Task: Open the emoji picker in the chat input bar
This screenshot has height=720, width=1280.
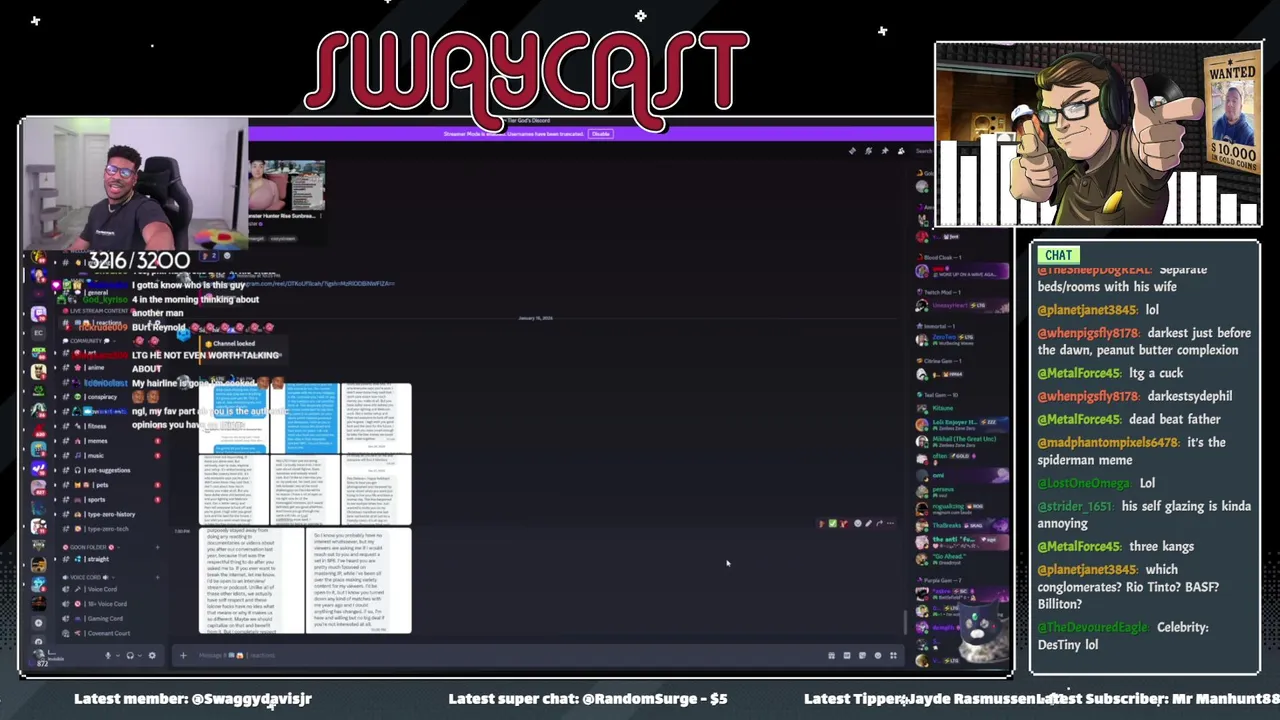Action: tap(877, 656)
